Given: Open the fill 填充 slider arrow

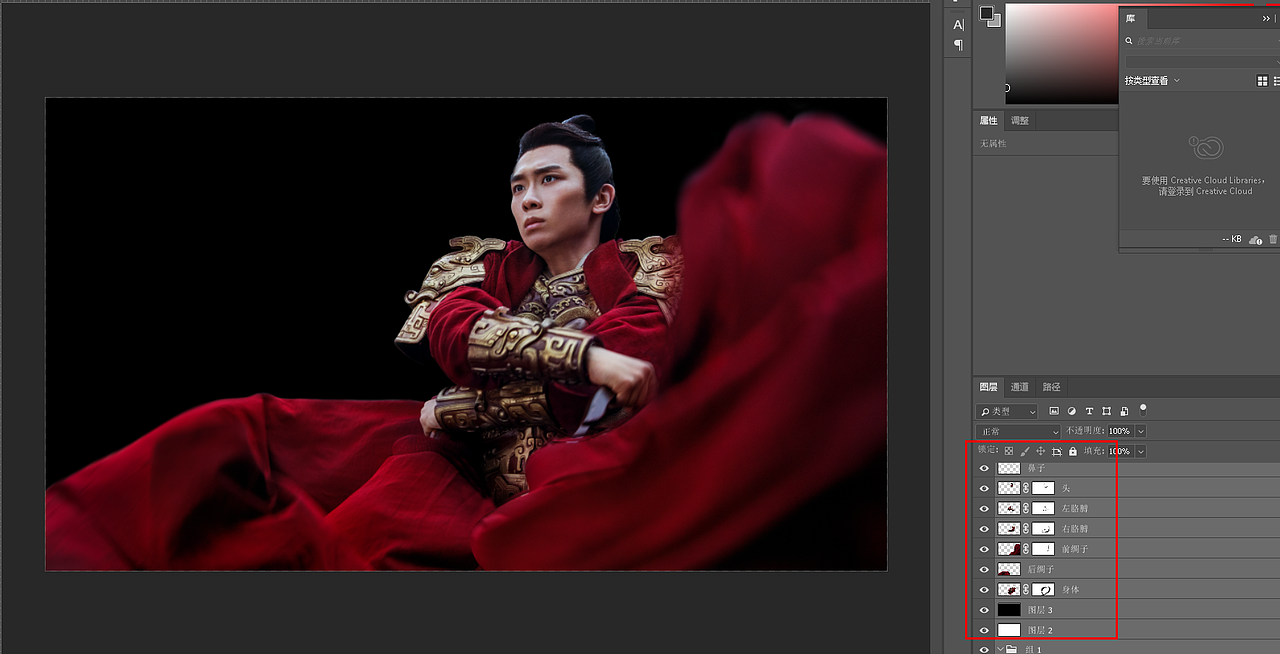Looking at the screenshot, I should tap(1141, 451).
